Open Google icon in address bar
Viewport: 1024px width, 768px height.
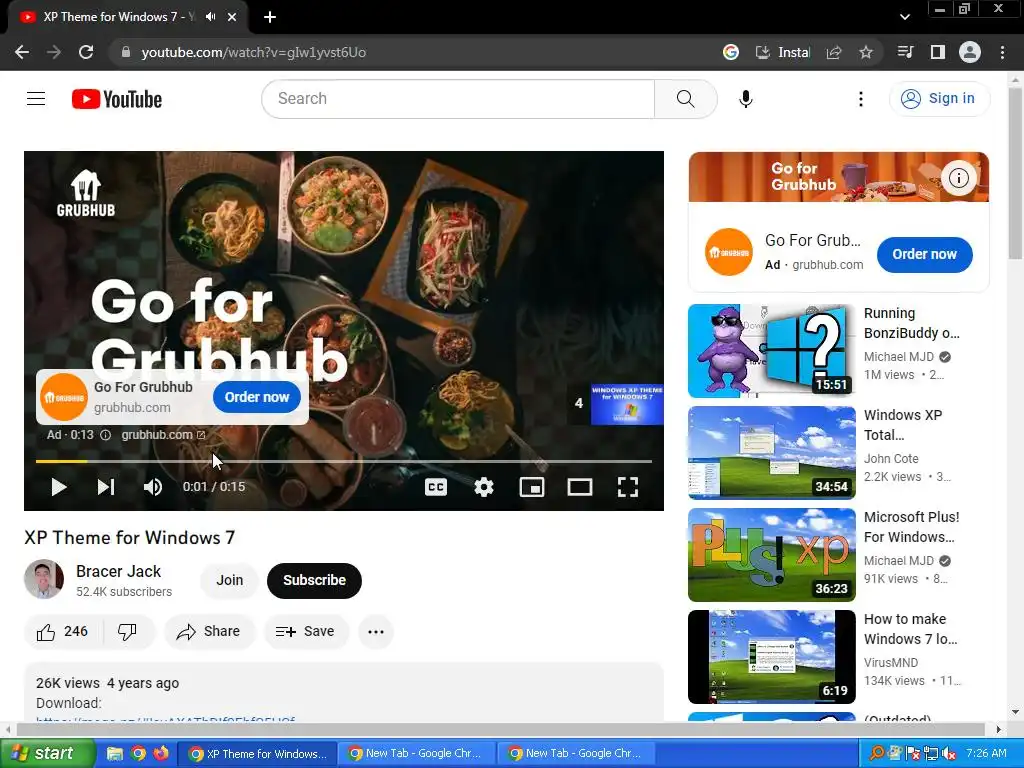click(x=731, y=52)
